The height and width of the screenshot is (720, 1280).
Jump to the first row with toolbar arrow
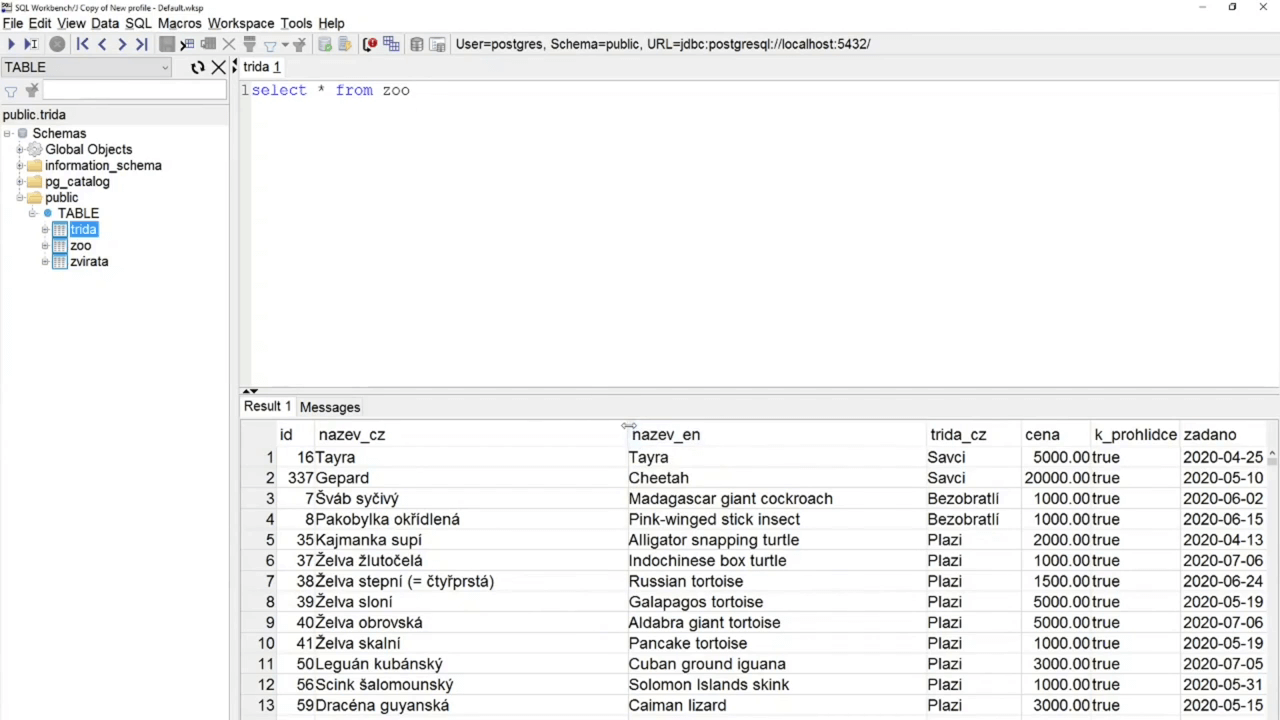82,44
